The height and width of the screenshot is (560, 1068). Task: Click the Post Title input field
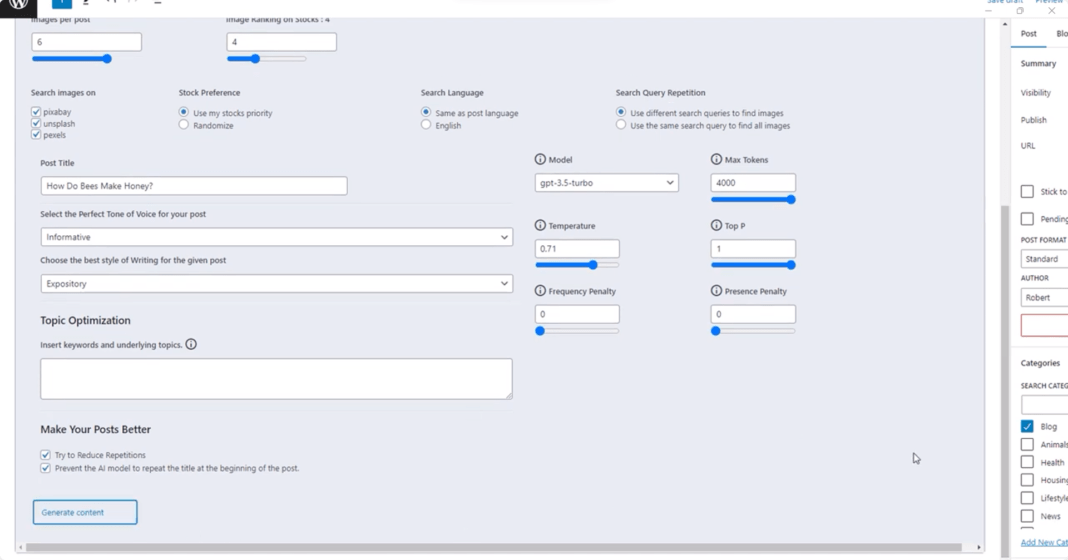pyautogui.click(x=194, y=186)
